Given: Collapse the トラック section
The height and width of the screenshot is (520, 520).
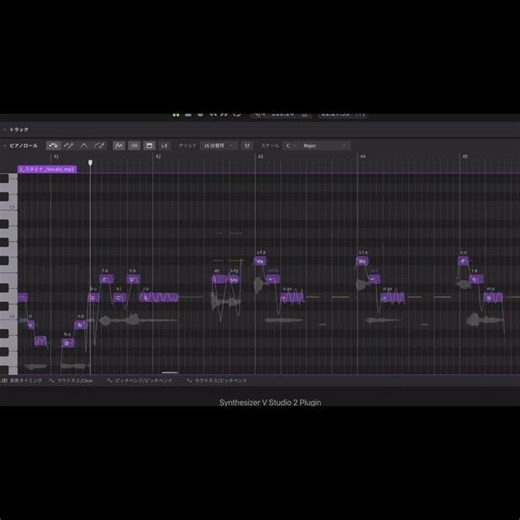Looking at the screenshot, I should point(5,130).
